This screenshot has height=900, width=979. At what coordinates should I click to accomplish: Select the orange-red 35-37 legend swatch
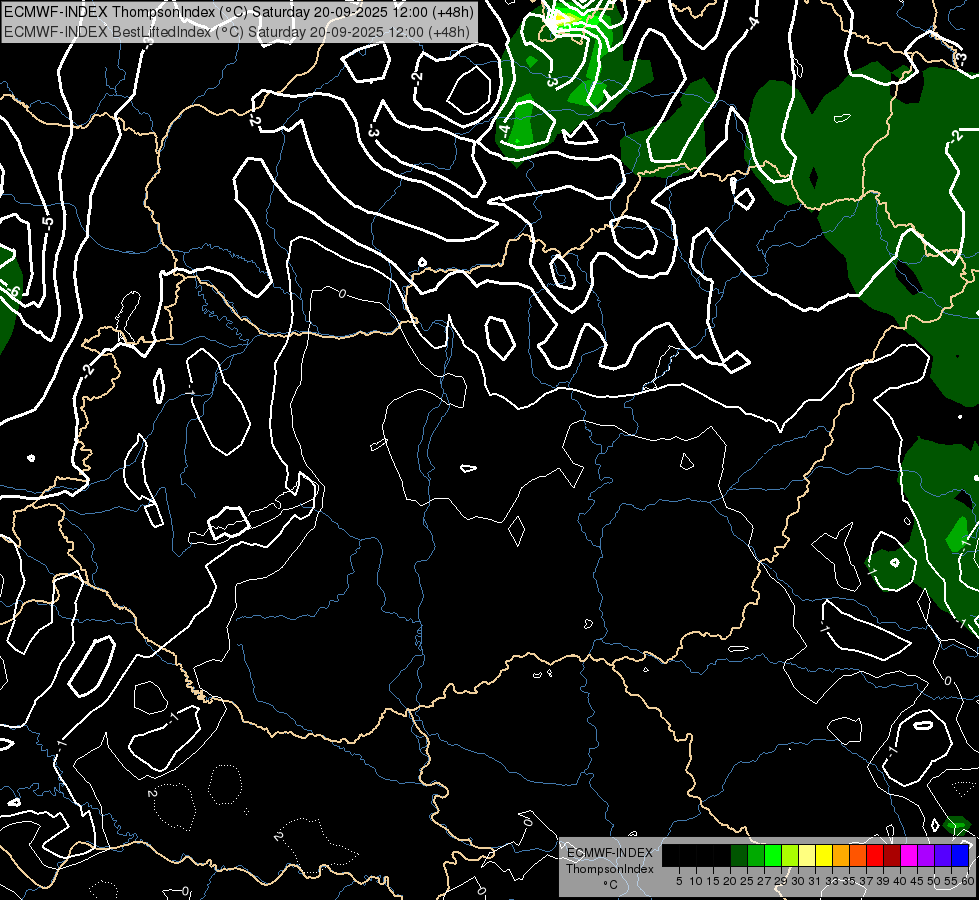(x=858, y=855)
